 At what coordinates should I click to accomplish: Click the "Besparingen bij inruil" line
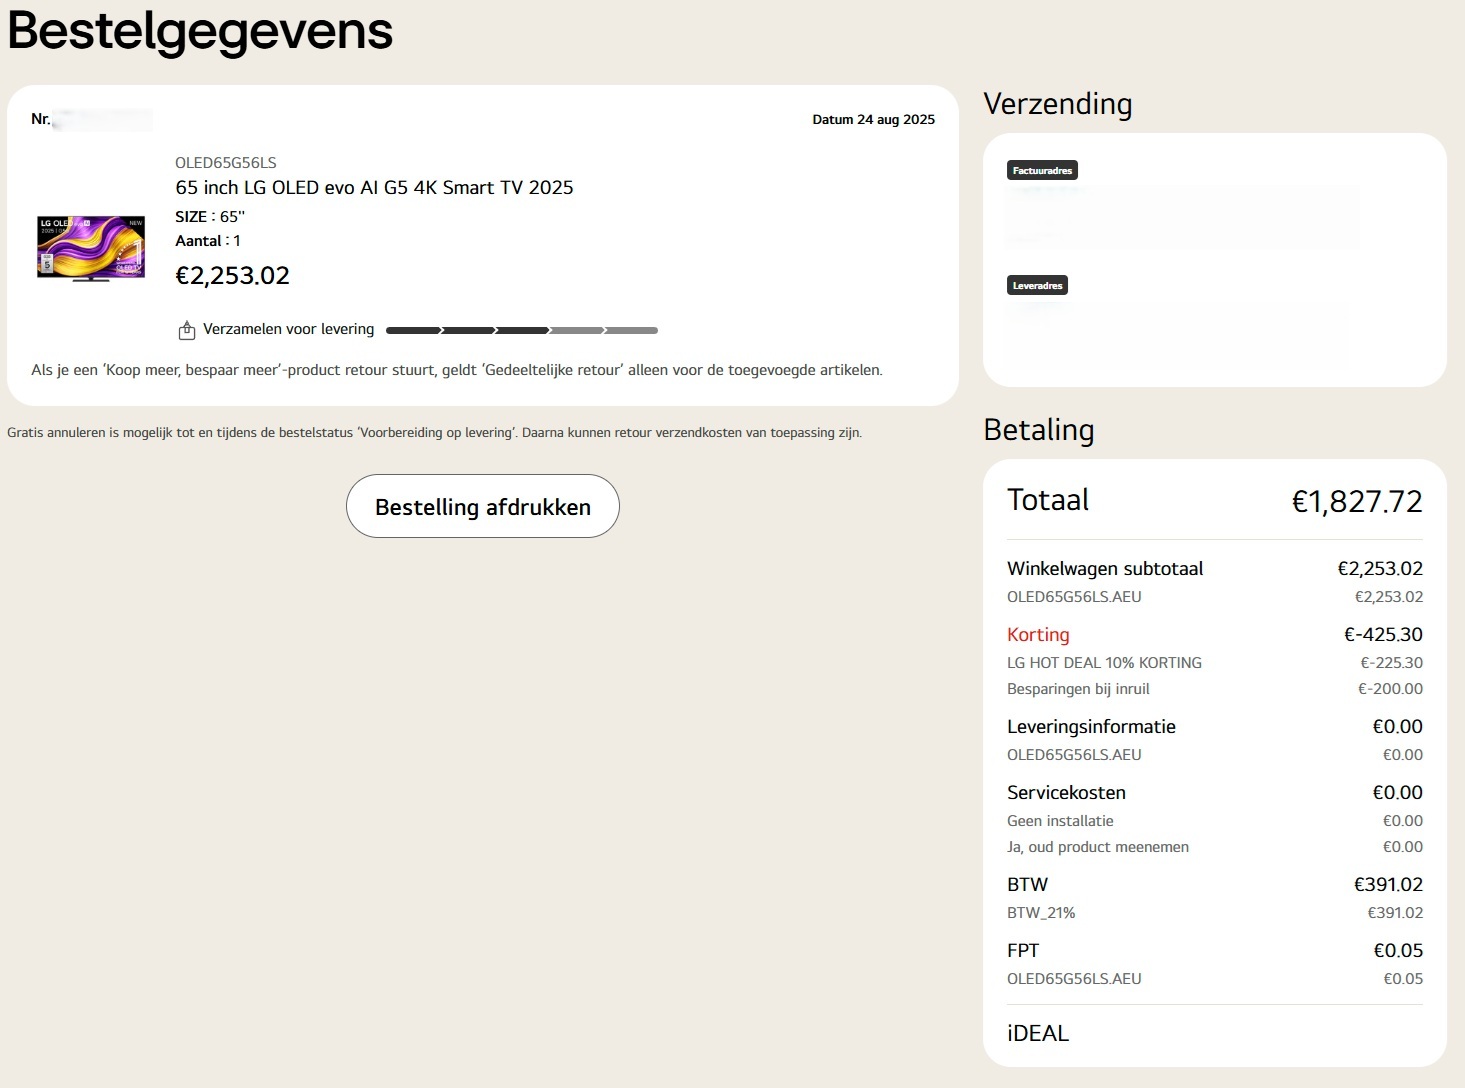pos(1078,688)
